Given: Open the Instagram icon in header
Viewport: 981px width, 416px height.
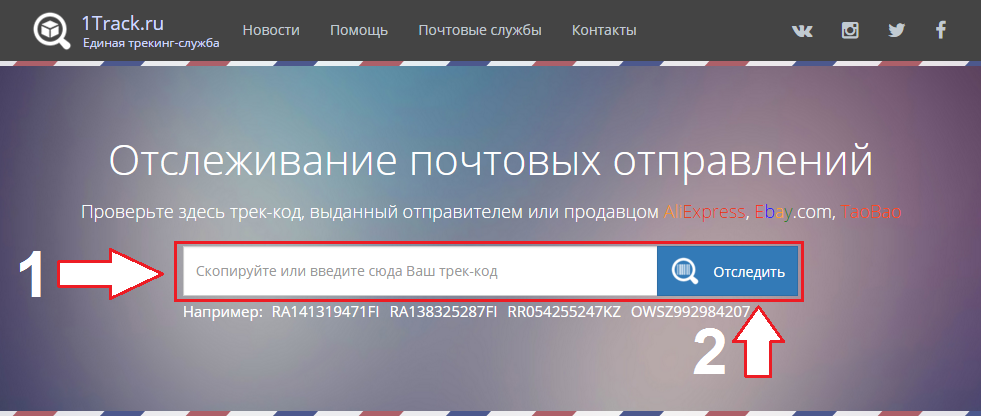Looking at the screenshot, I should pos(850,30).
